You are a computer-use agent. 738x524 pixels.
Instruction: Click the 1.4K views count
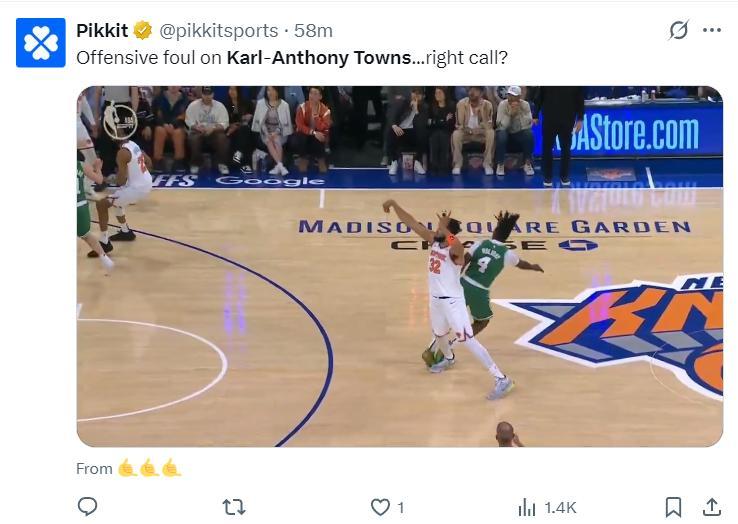click(560, 508)
